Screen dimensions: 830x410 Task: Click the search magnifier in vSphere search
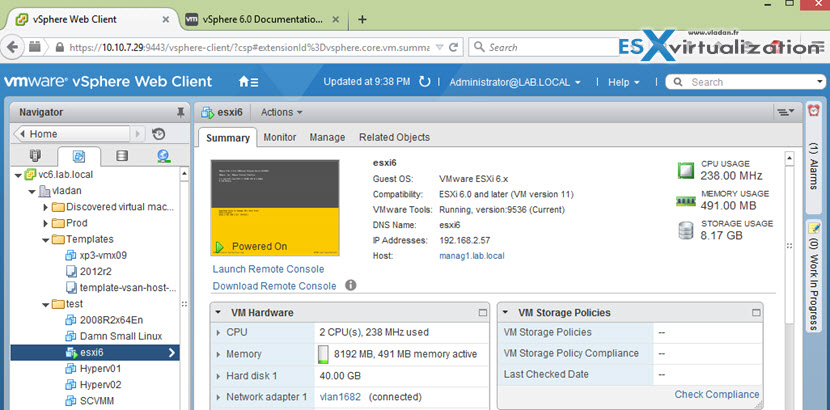[676, 82]
